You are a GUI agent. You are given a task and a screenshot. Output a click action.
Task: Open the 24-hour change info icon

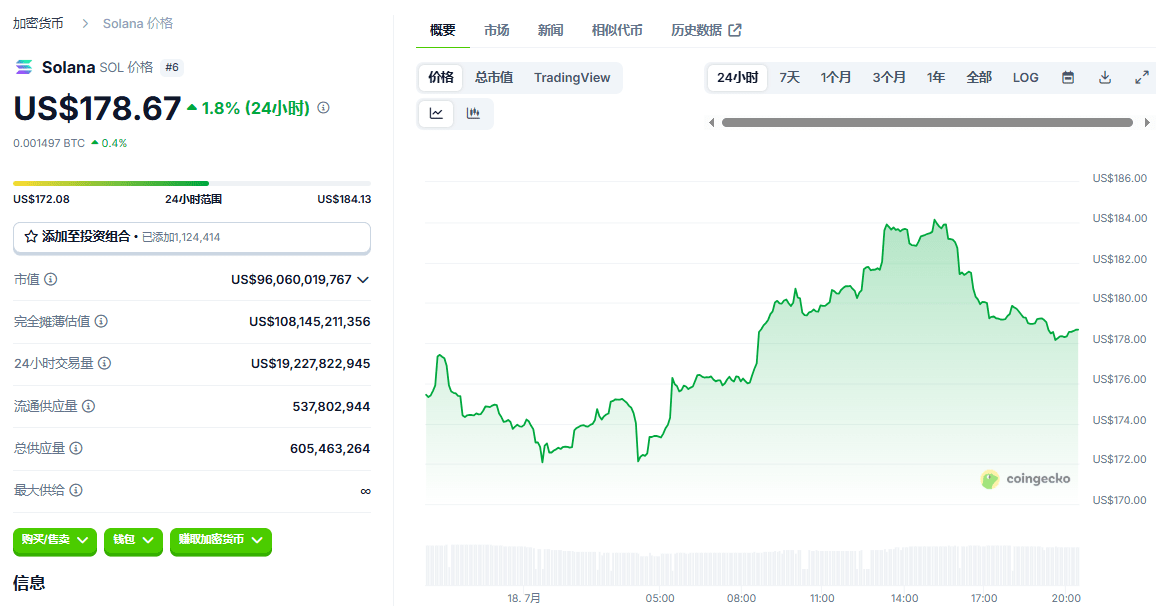(x=324, y=108)
